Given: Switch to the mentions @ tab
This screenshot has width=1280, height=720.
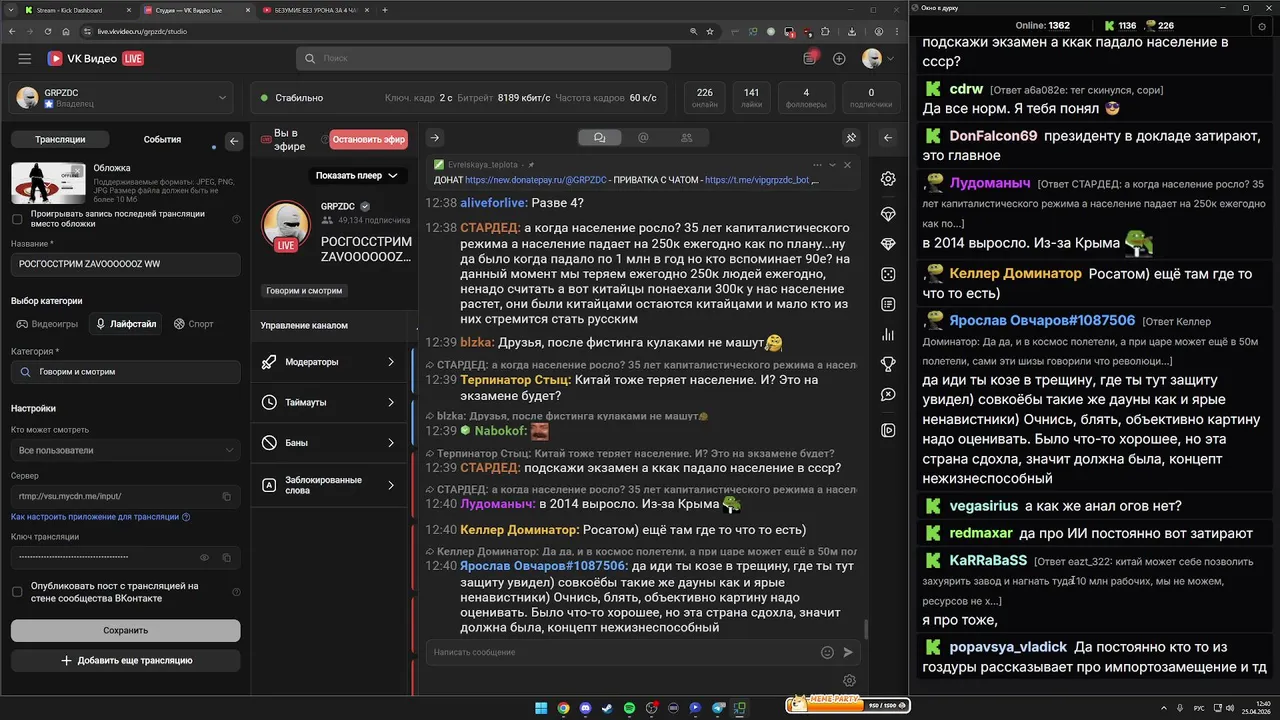Looking at the screenshot, I should click(x=643, y=138).
